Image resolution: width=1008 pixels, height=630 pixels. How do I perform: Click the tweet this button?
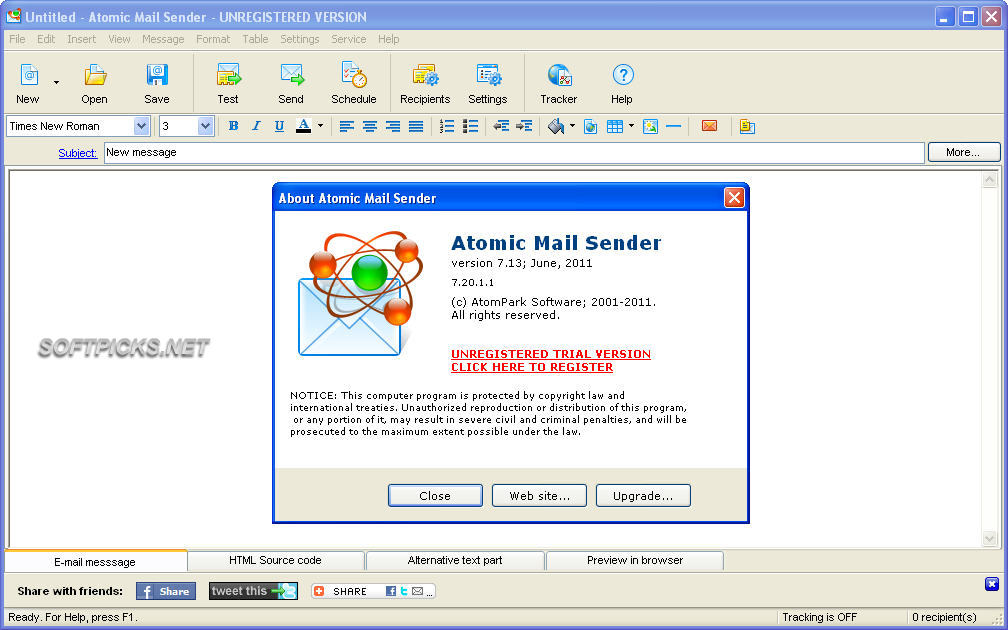pos(253,591)
